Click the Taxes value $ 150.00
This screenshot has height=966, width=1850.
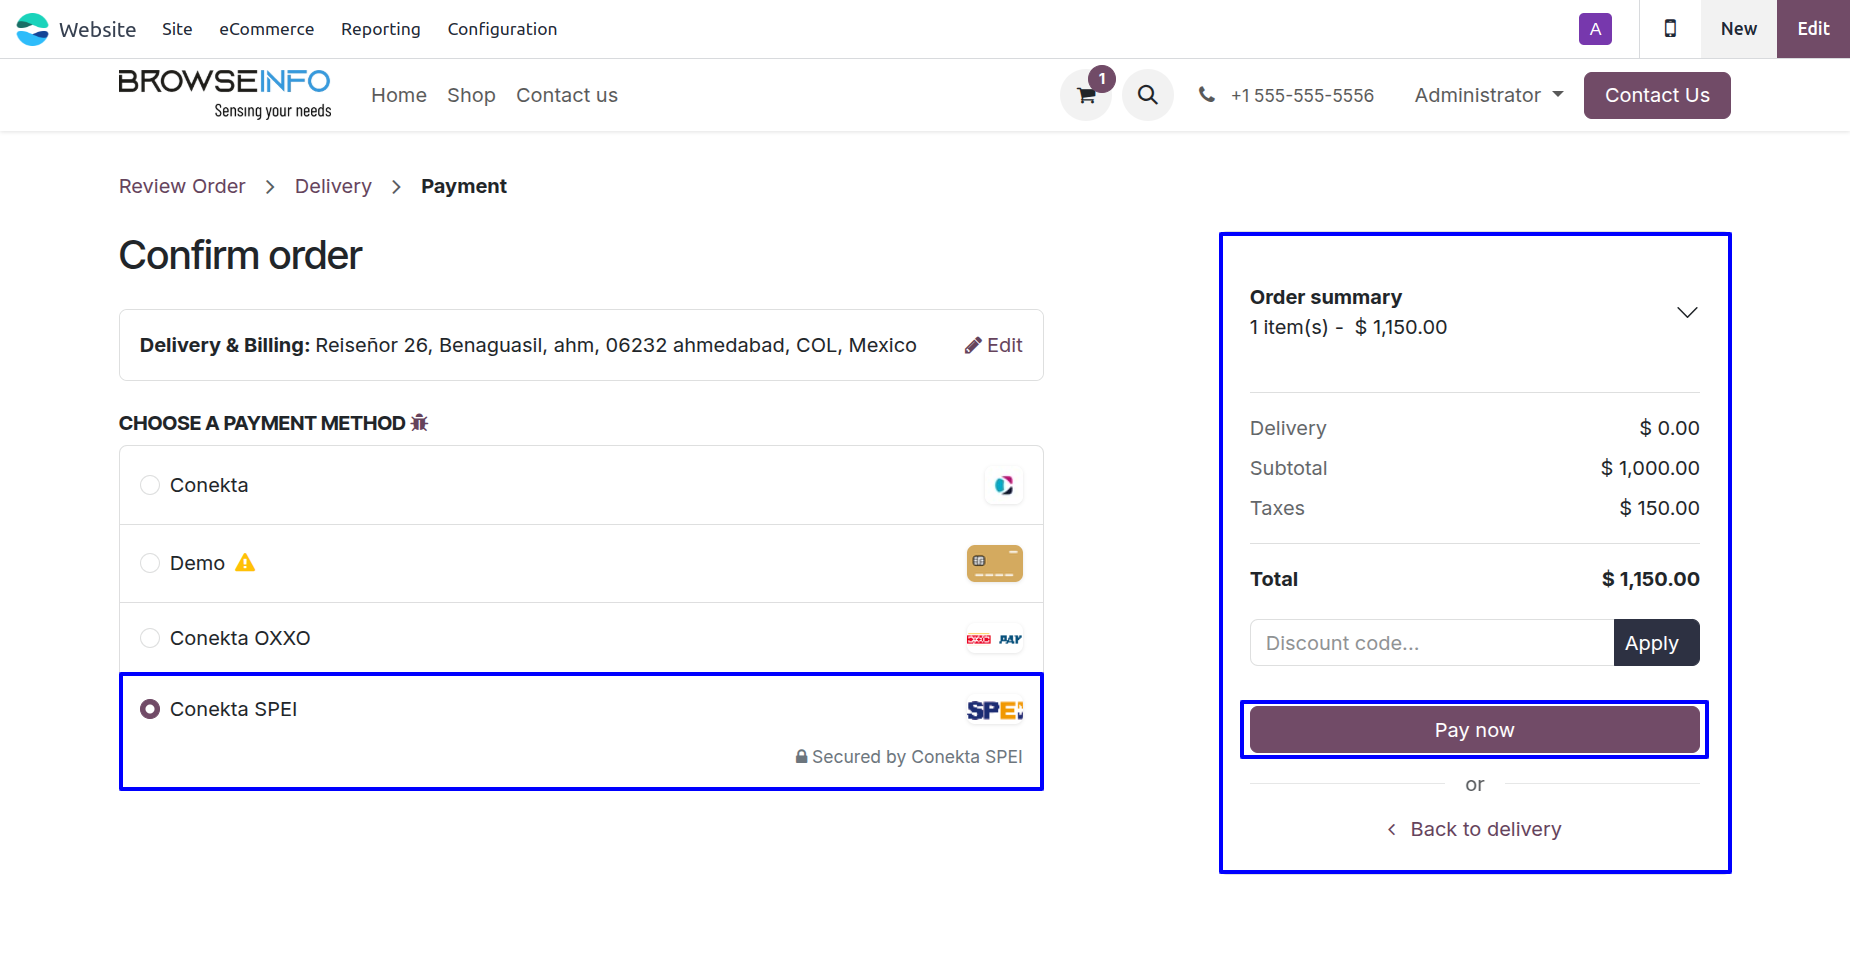click(x=1660, y=508)
